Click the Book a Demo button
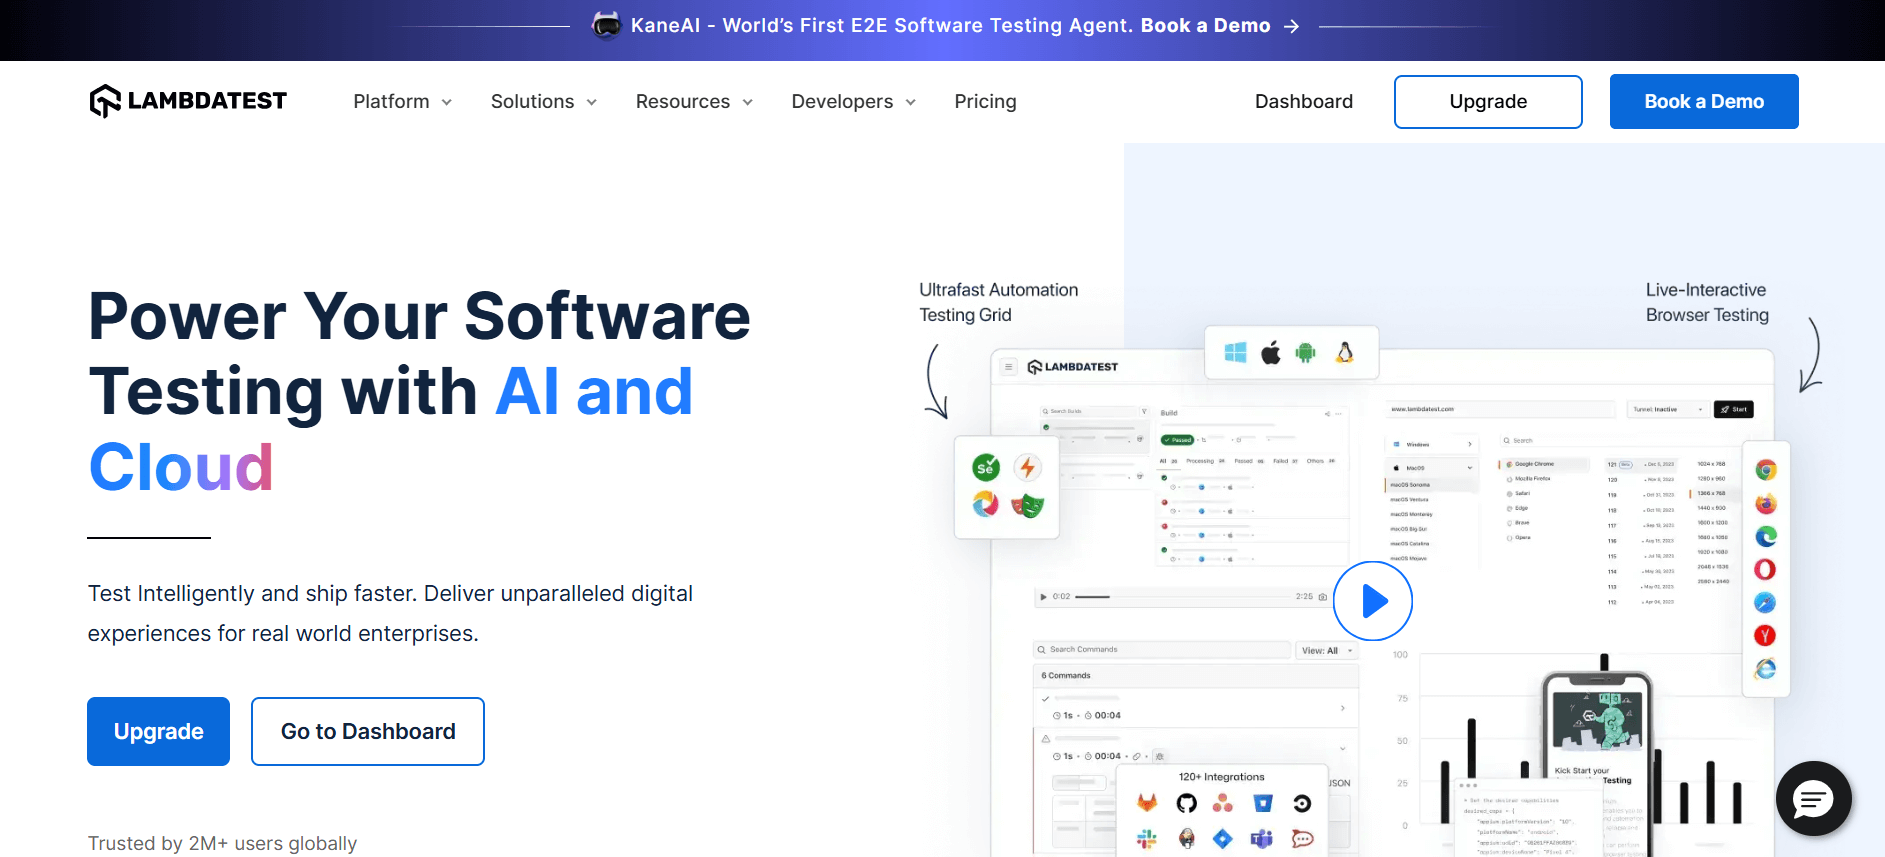This screenshot has height=857, width=1885. (1704, 102)
